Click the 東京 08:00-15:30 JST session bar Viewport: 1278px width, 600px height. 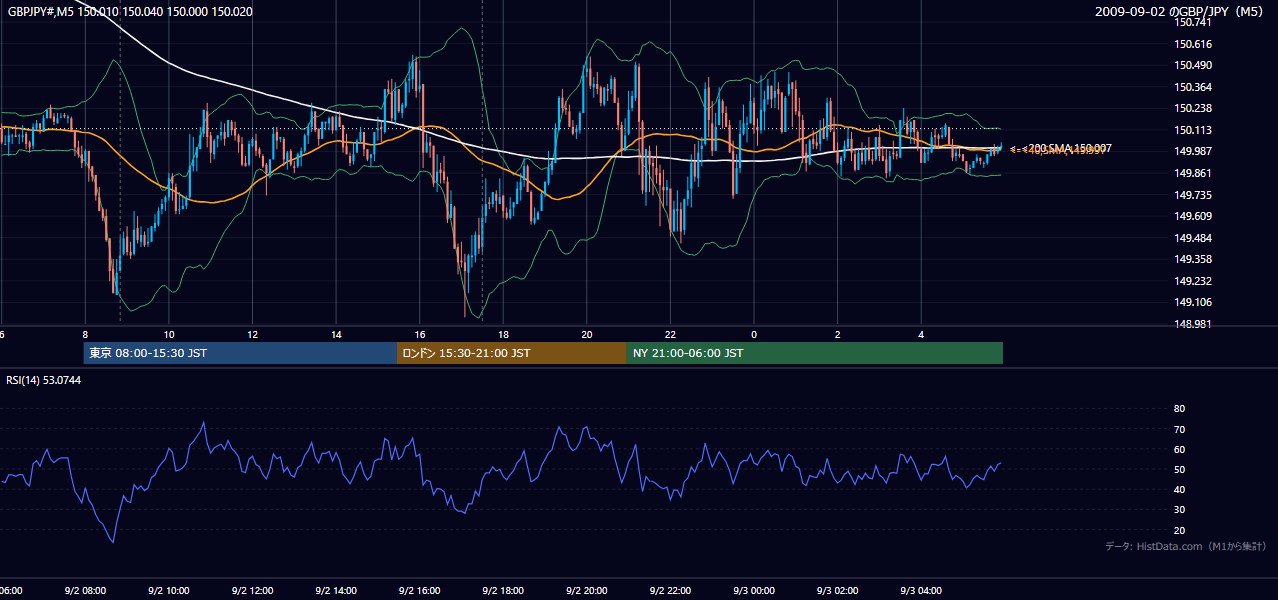tap(240, 353)
